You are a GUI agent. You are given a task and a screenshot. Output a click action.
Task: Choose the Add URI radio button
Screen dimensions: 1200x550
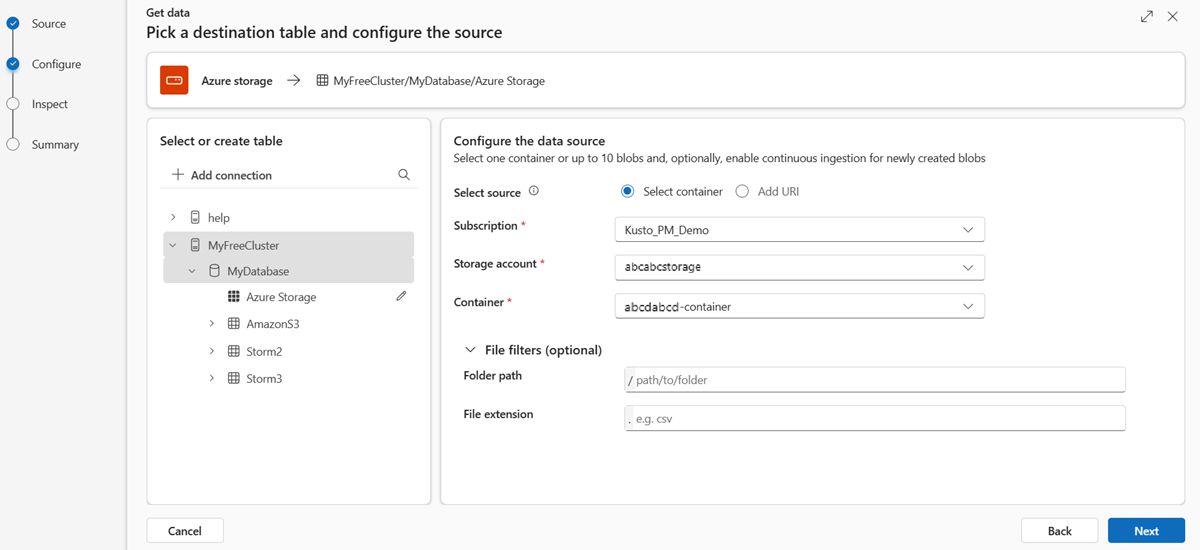point(742,191)
